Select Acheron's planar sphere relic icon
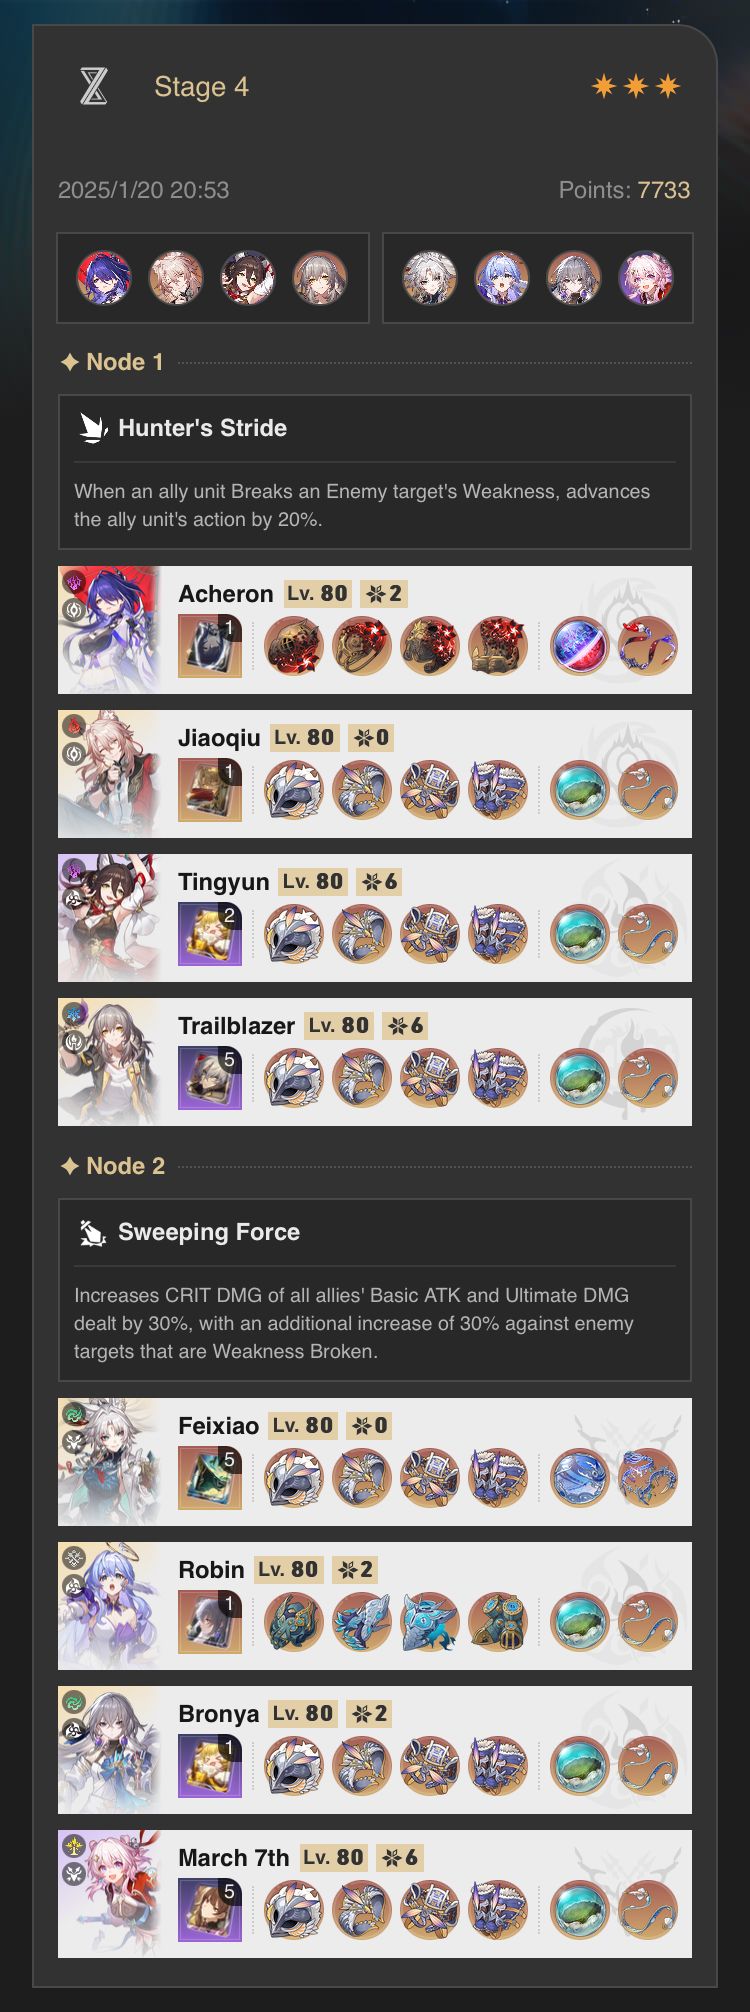 click(x=580, y=646)
